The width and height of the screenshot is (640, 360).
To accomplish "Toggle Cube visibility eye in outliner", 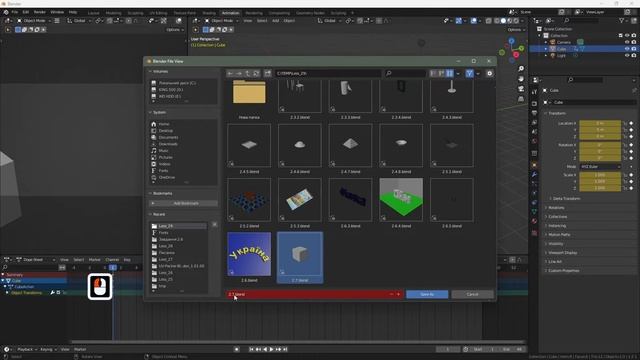I will pos(627,49).
